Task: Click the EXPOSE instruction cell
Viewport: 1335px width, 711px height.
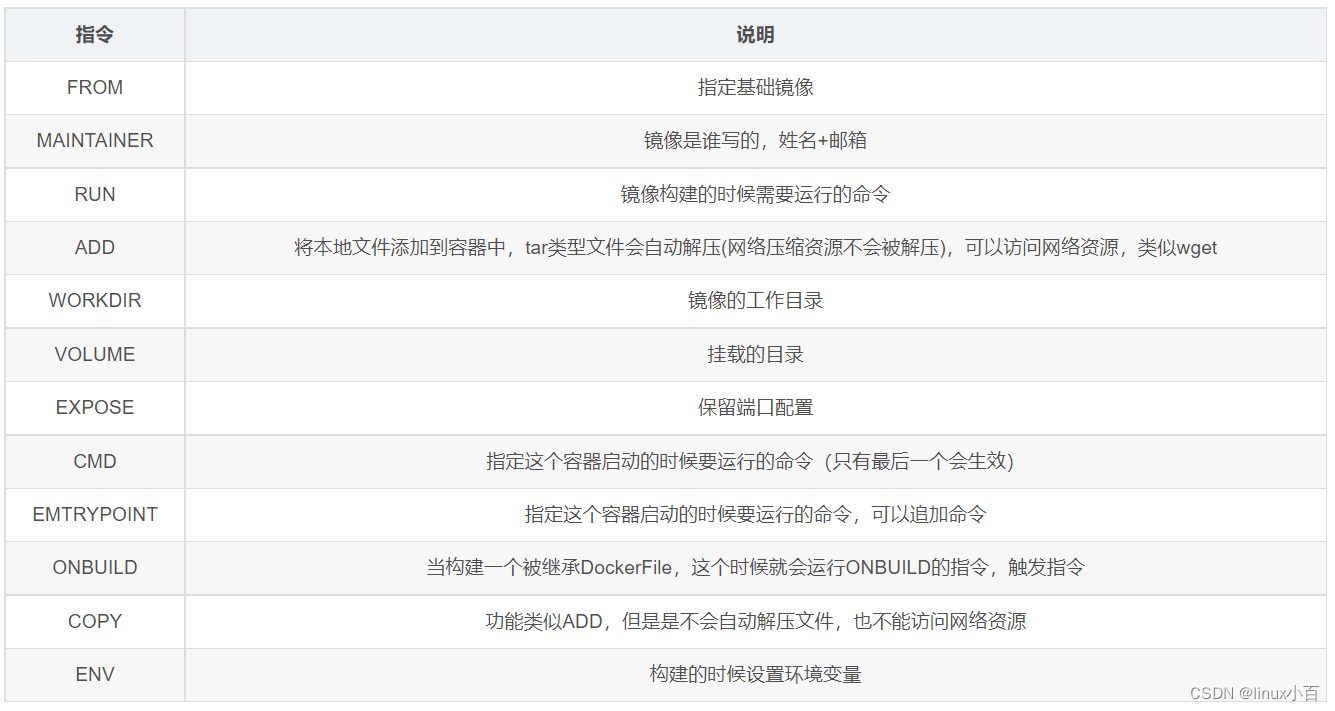Action: pyautogui.click(x=95, y=407)
